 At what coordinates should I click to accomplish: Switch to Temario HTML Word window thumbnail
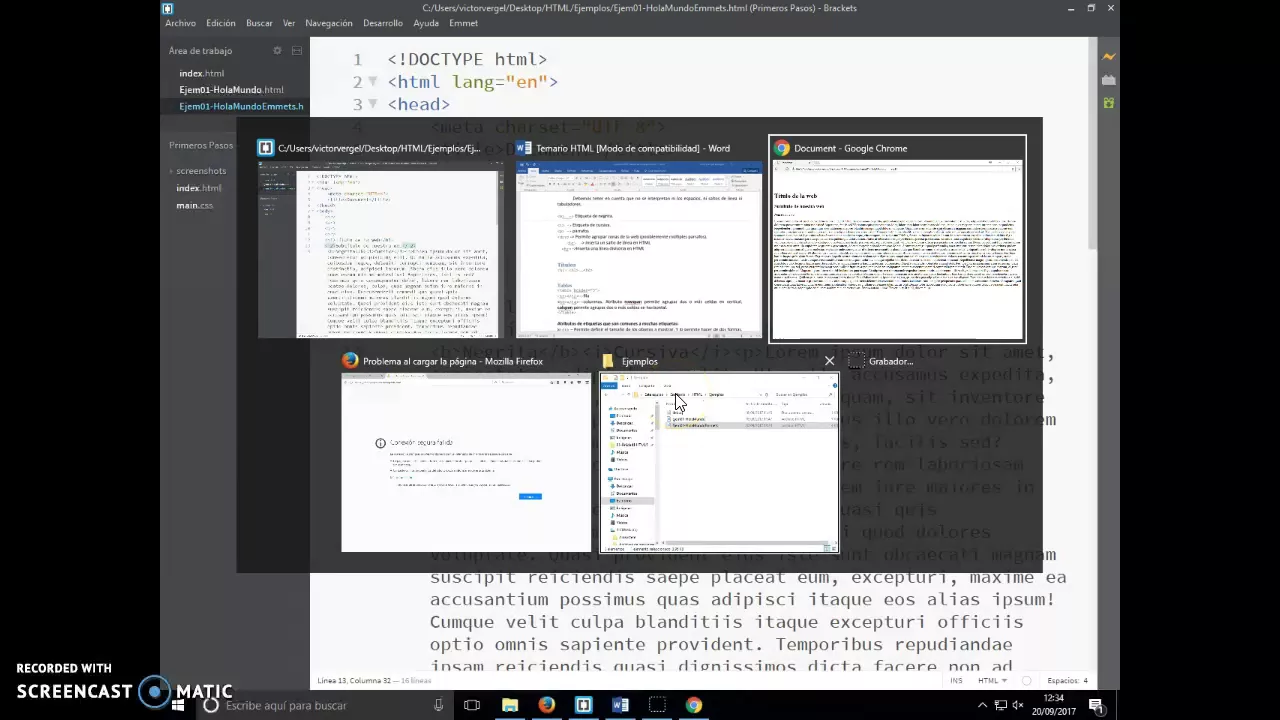point(638,240)
